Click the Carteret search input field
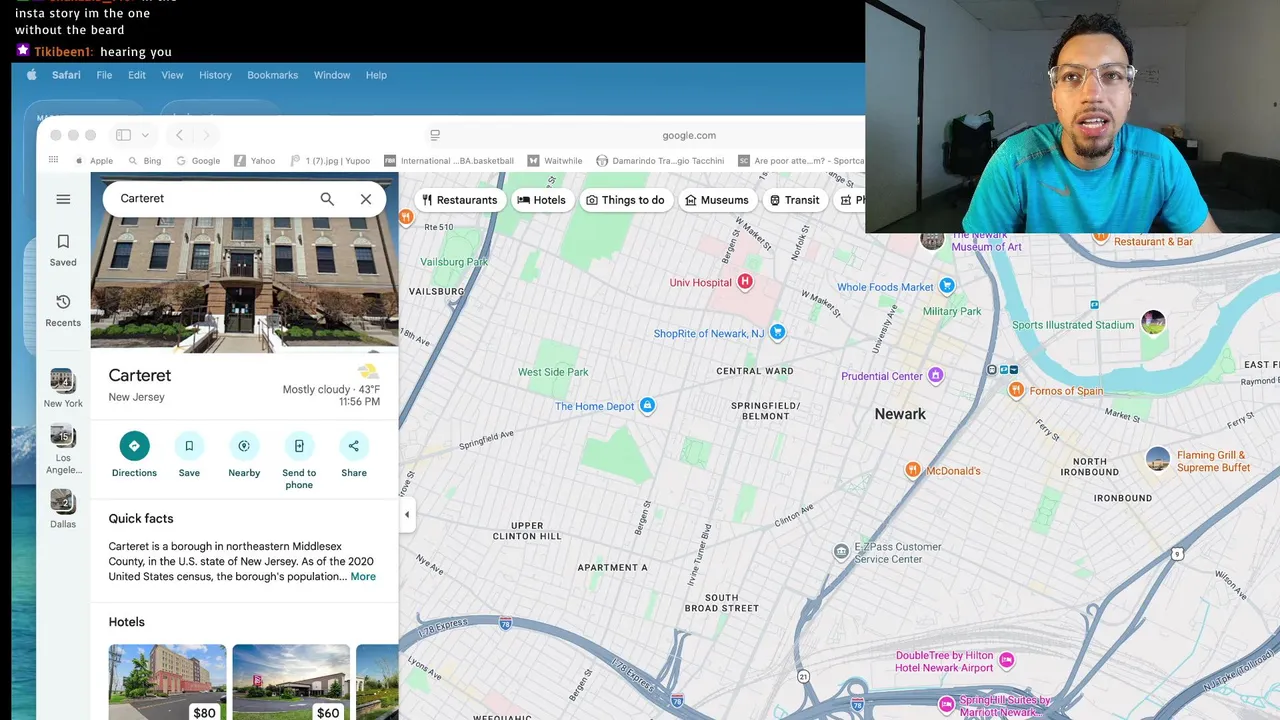1280x720 pixels. (210, 199)
